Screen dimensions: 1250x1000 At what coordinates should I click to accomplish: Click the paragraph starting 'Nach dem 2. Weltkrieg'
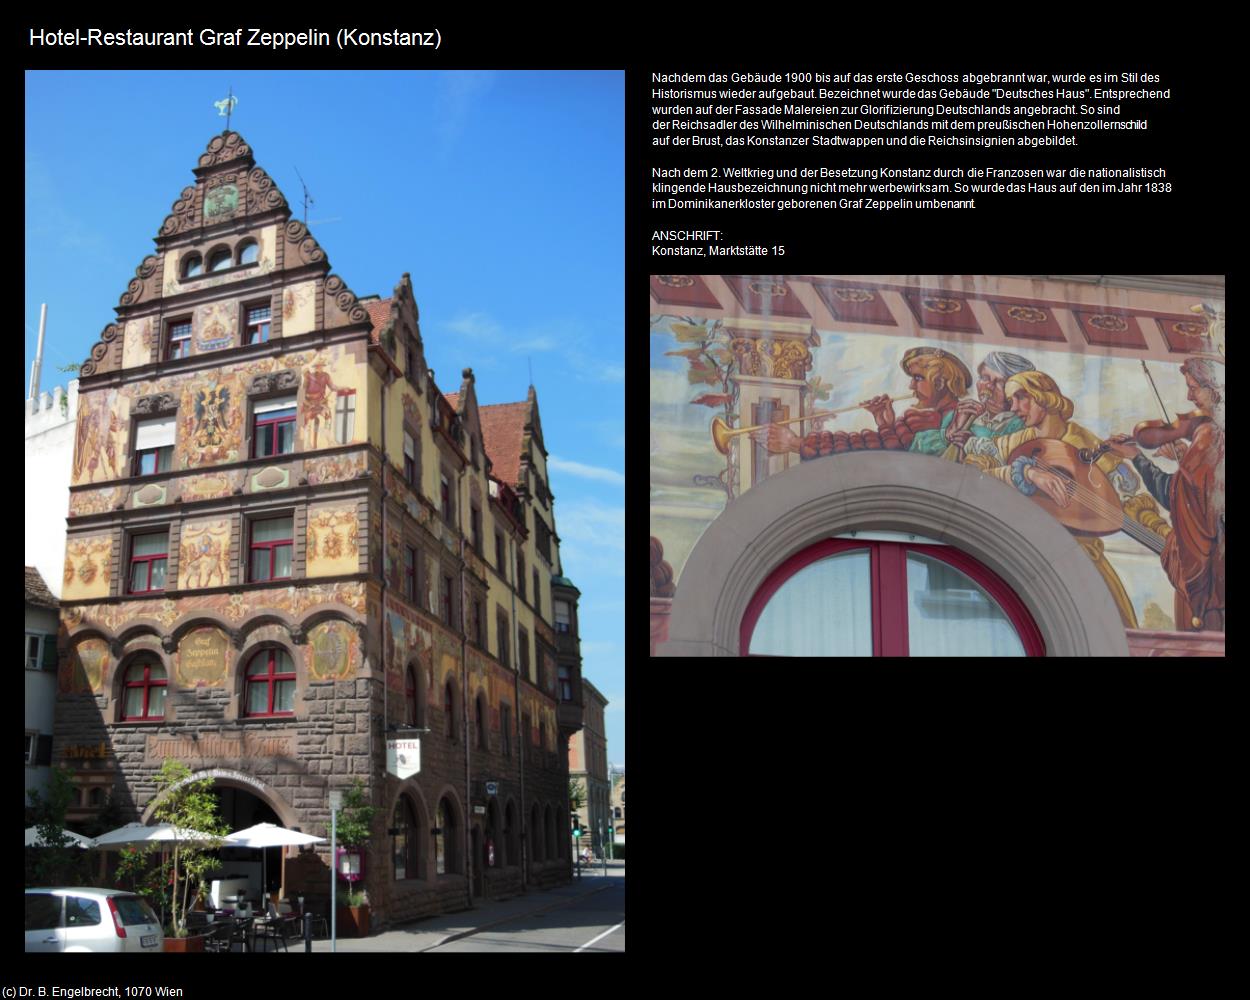(912, 188)
